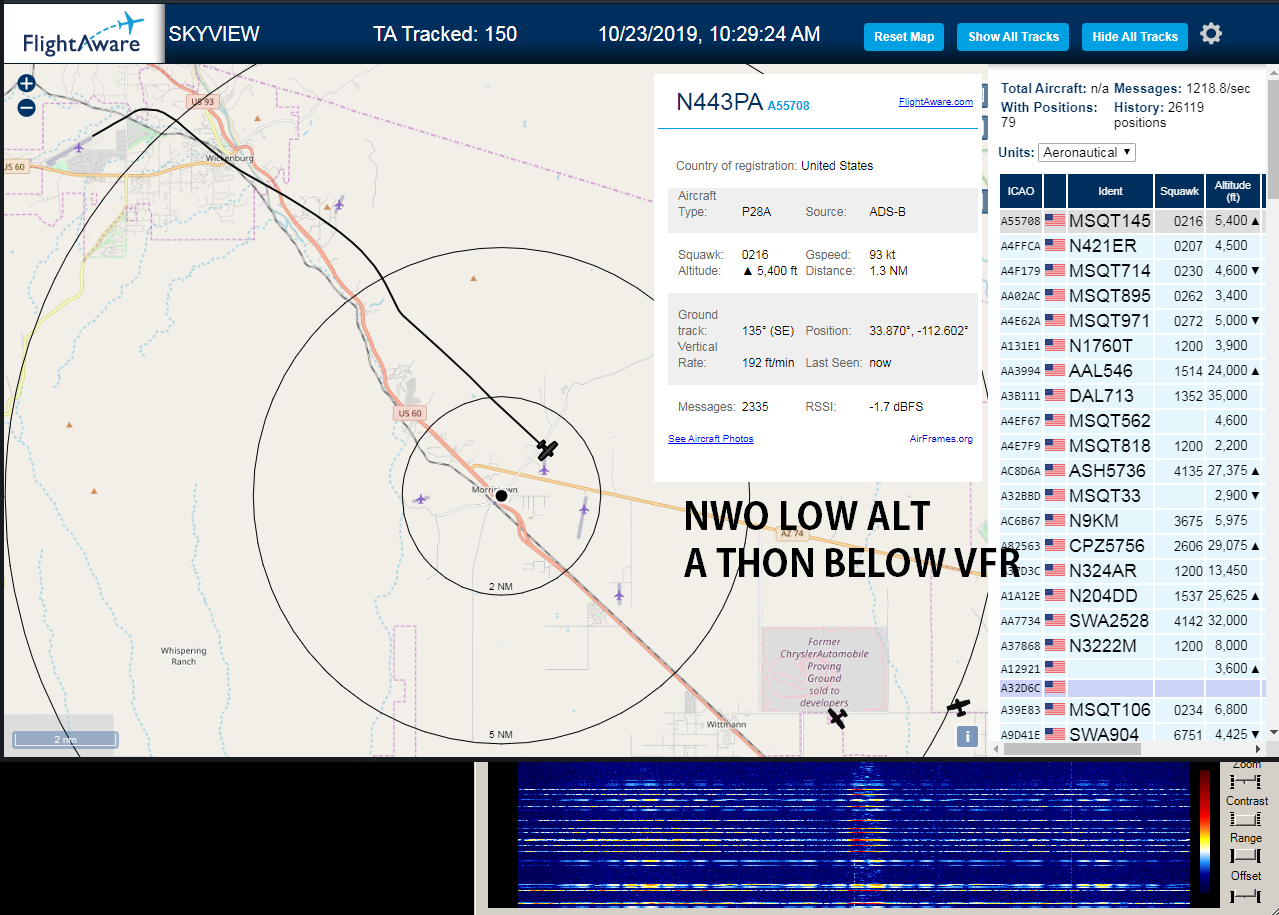This screenshot has height=915, width=1279.
Task: Select the MSQT562 aircraft row
Action: point(1132,420)
